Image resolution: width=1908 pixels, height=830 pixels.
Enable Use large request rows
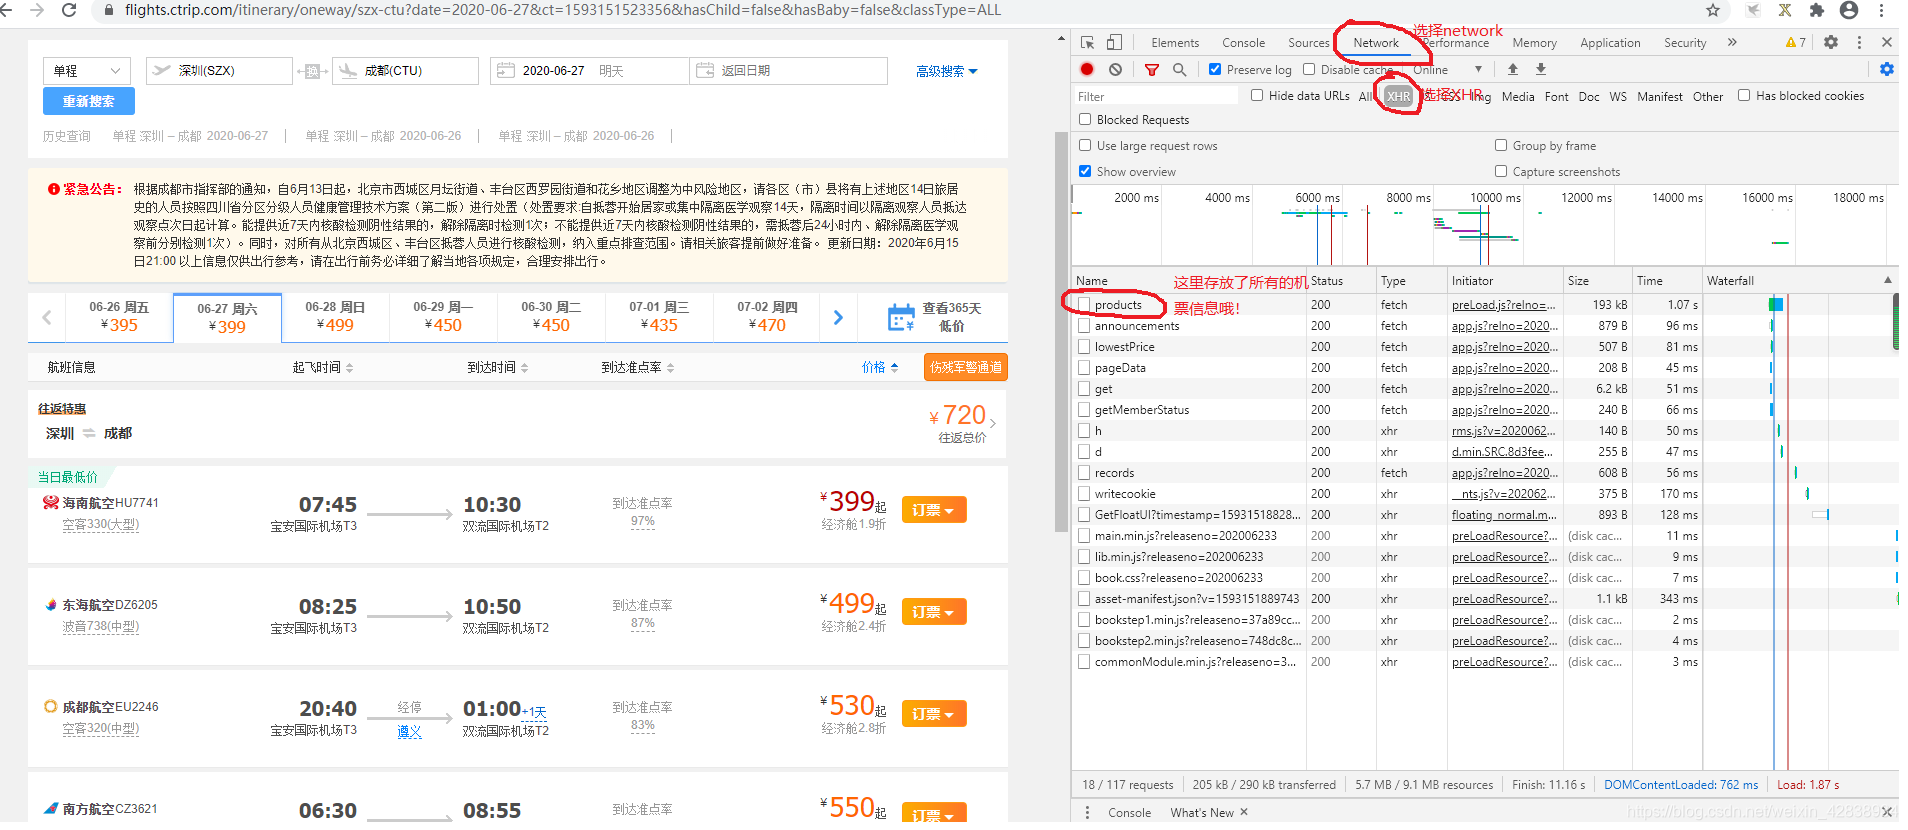click(1085, 145)
